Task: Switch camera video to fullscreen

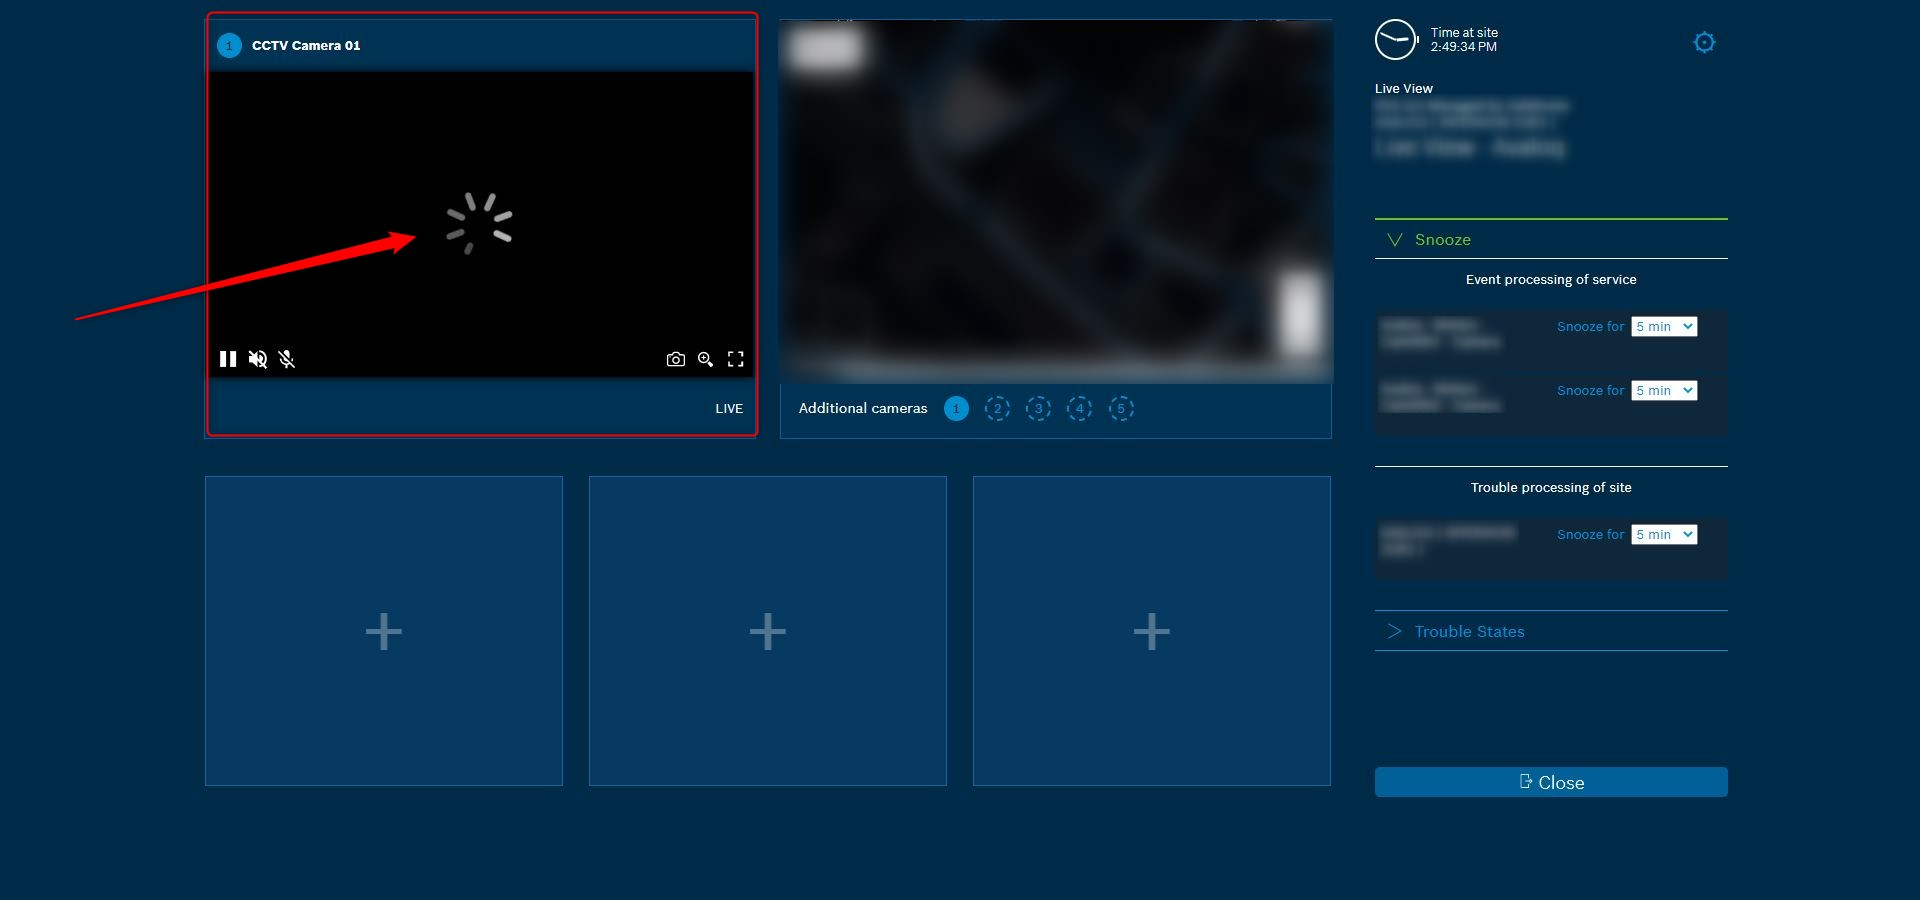Action: (736, 359)
